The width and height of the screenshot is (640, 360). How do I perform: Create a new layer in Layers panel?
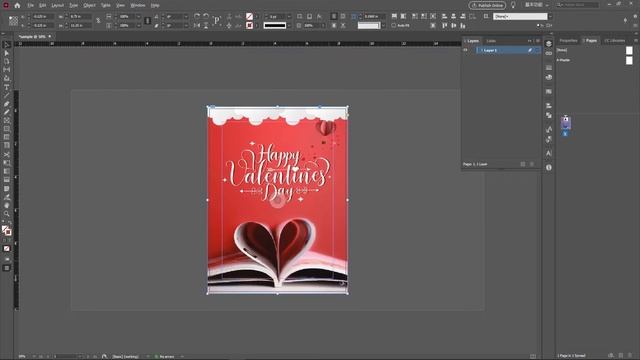coord(523,164)
